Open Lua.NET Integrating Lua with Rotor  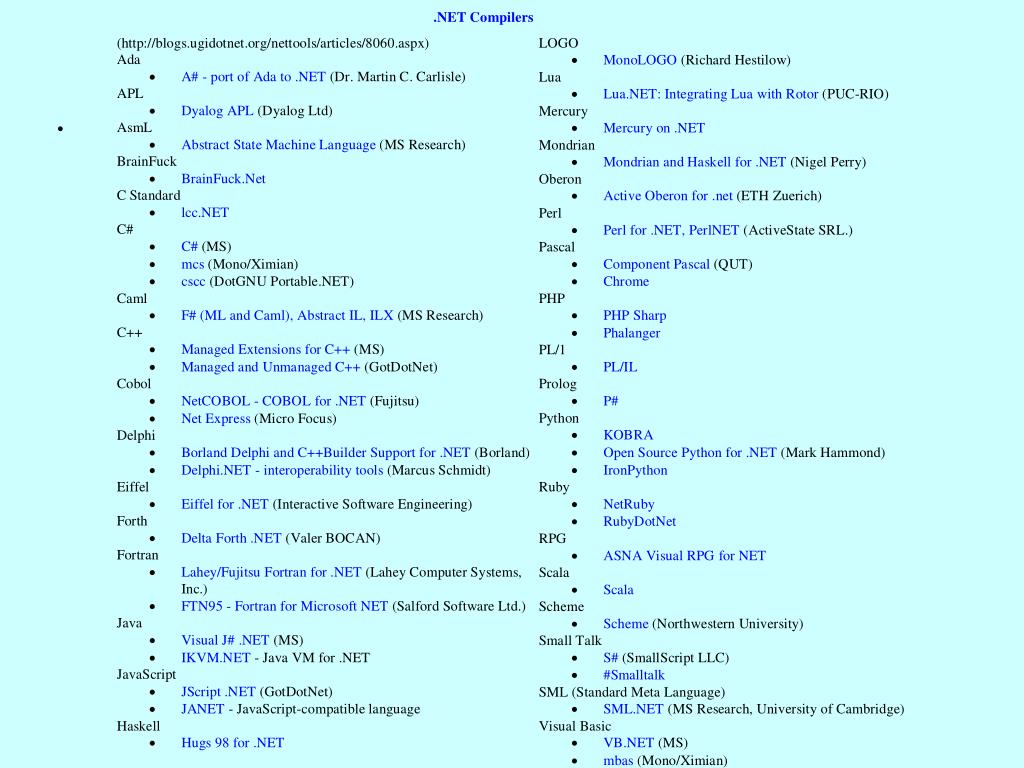(x=711, y=94)
